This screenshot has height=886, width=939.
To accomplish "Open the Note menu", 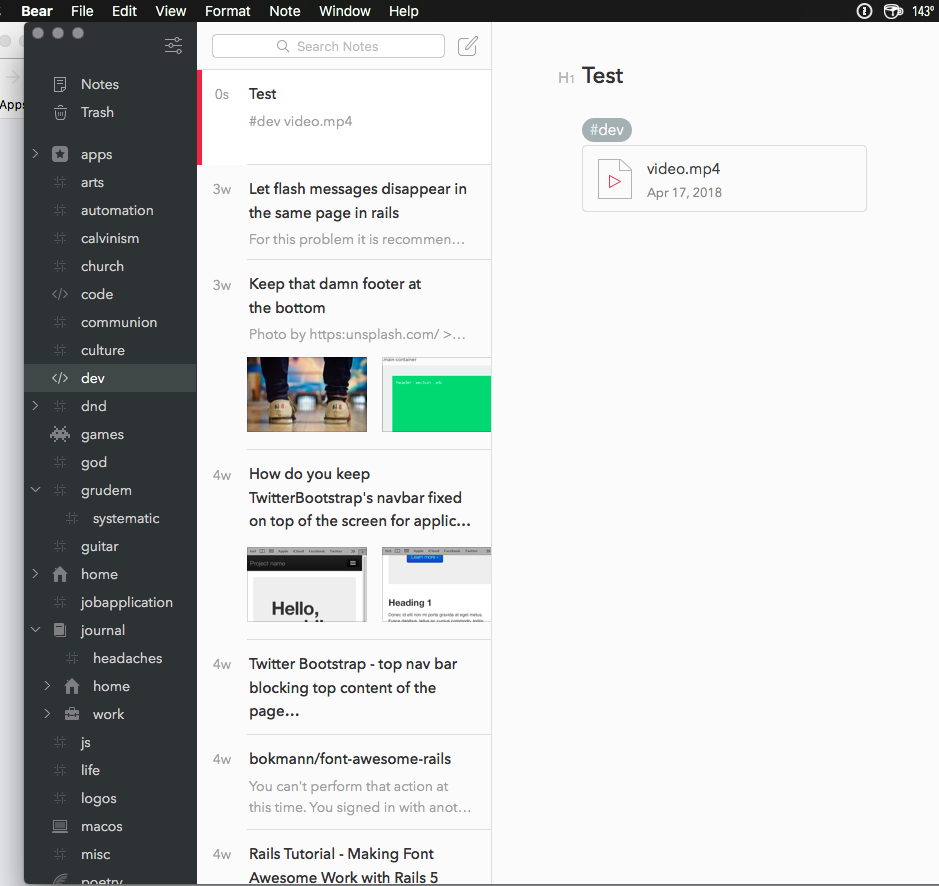I will 284,11.
